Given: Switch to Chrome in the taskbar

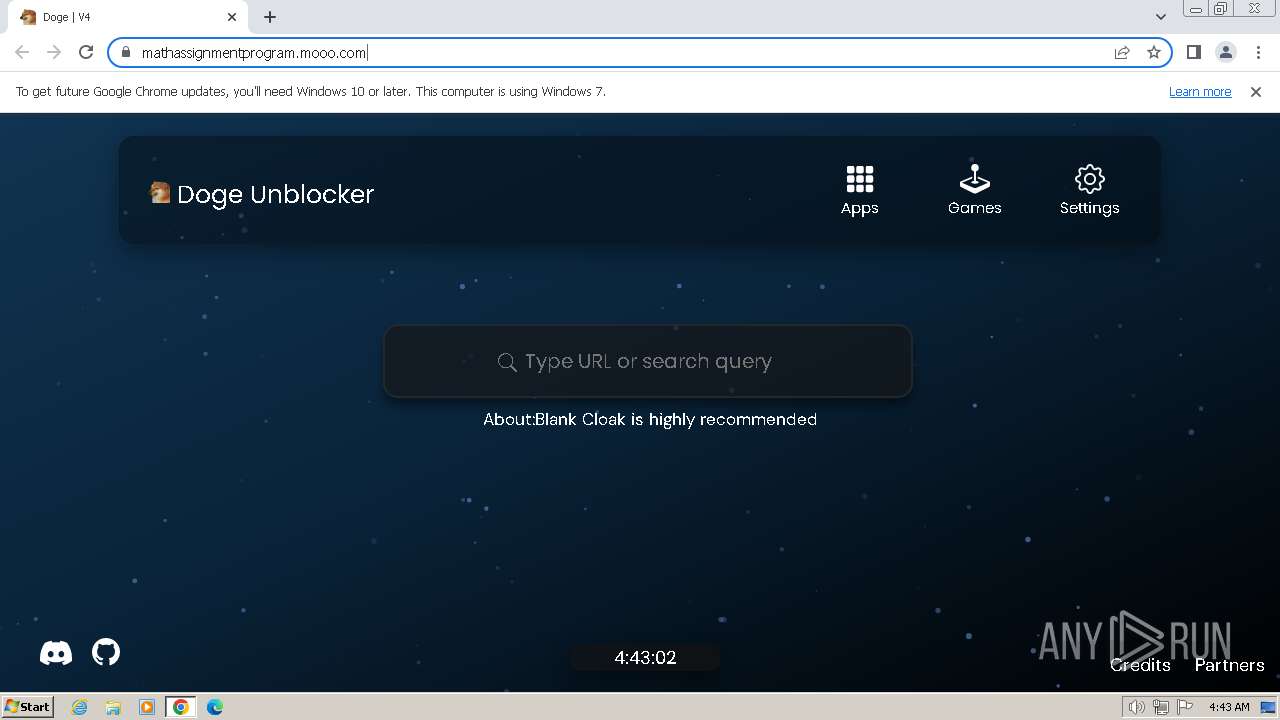Looking at the screenshot, I should [x=181, y=707].
